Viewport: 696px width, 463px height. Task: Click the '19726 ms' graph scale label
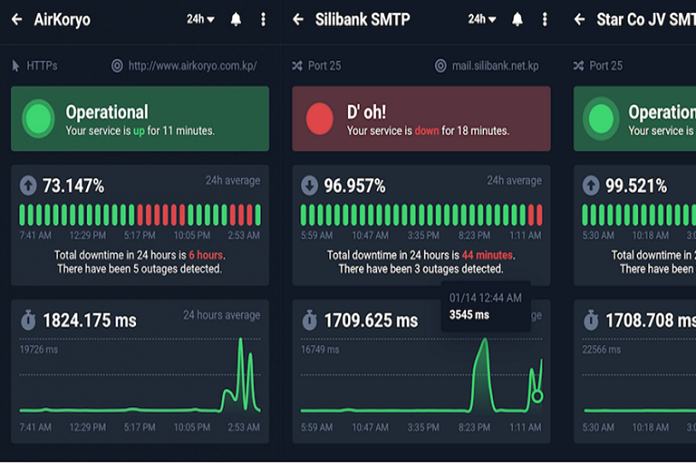(x=39, y=350)
